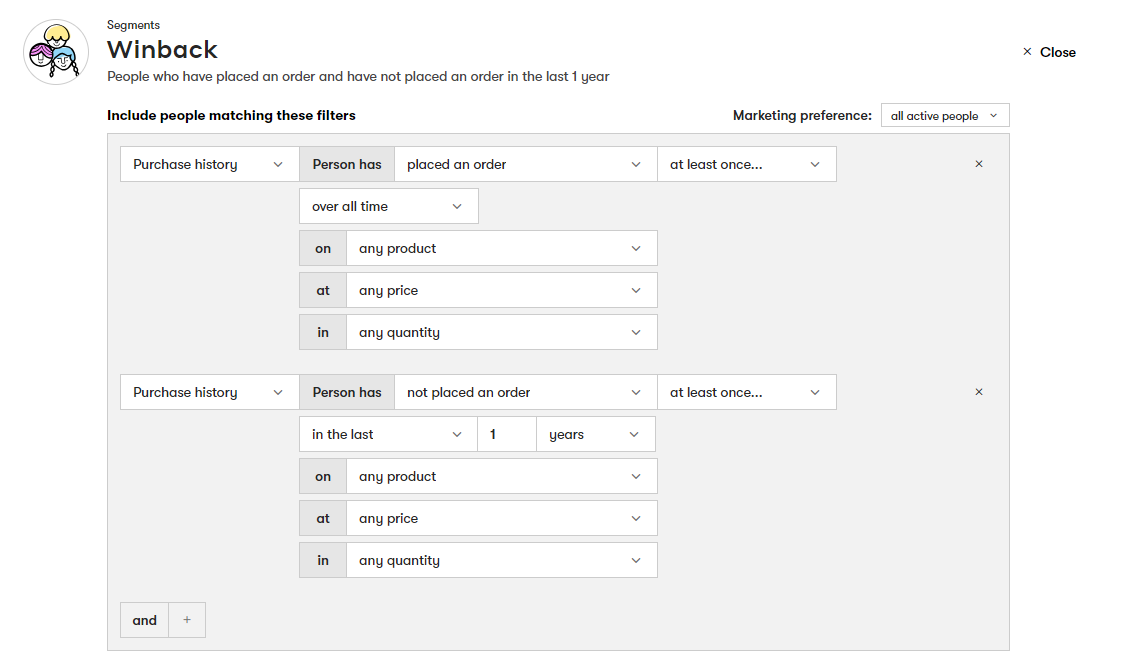This screenshot has width=1123, height=664.
Task: Open second filter's 'any product' dropdown
Action: 501,476
